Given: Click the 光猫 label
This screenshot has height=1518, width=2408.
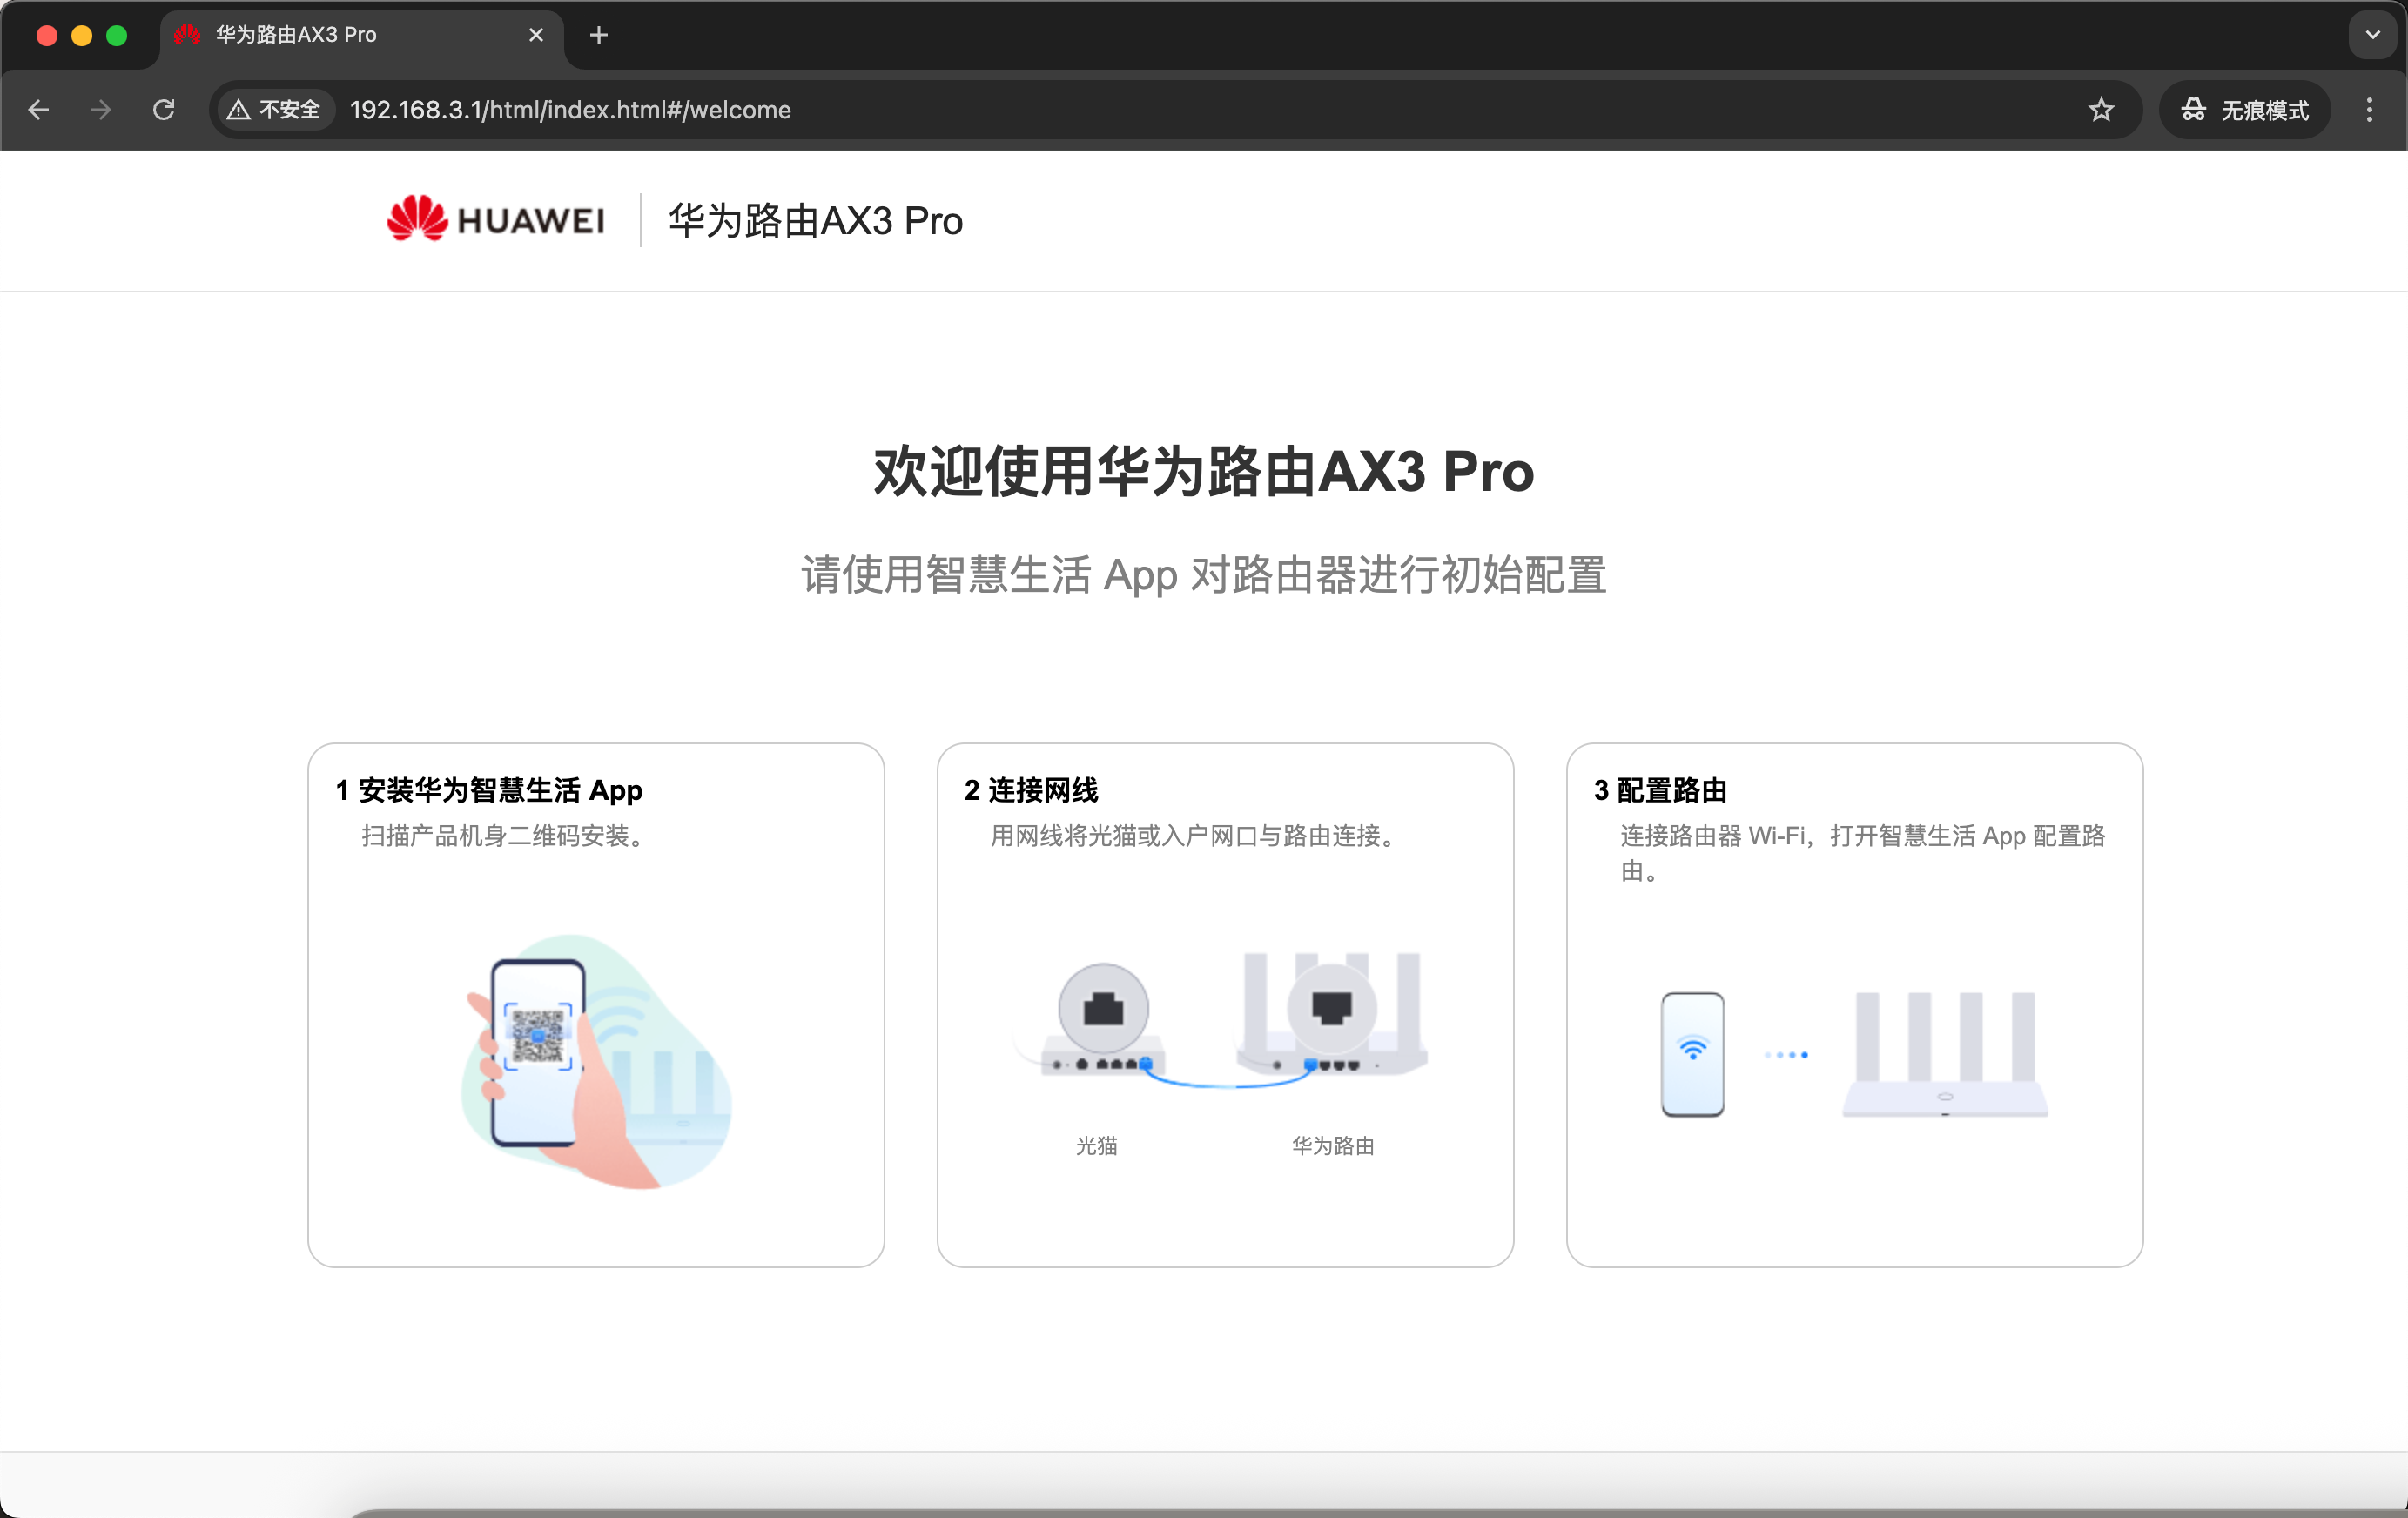Looking at the screenshot, I should [x=1096, y=1146].
